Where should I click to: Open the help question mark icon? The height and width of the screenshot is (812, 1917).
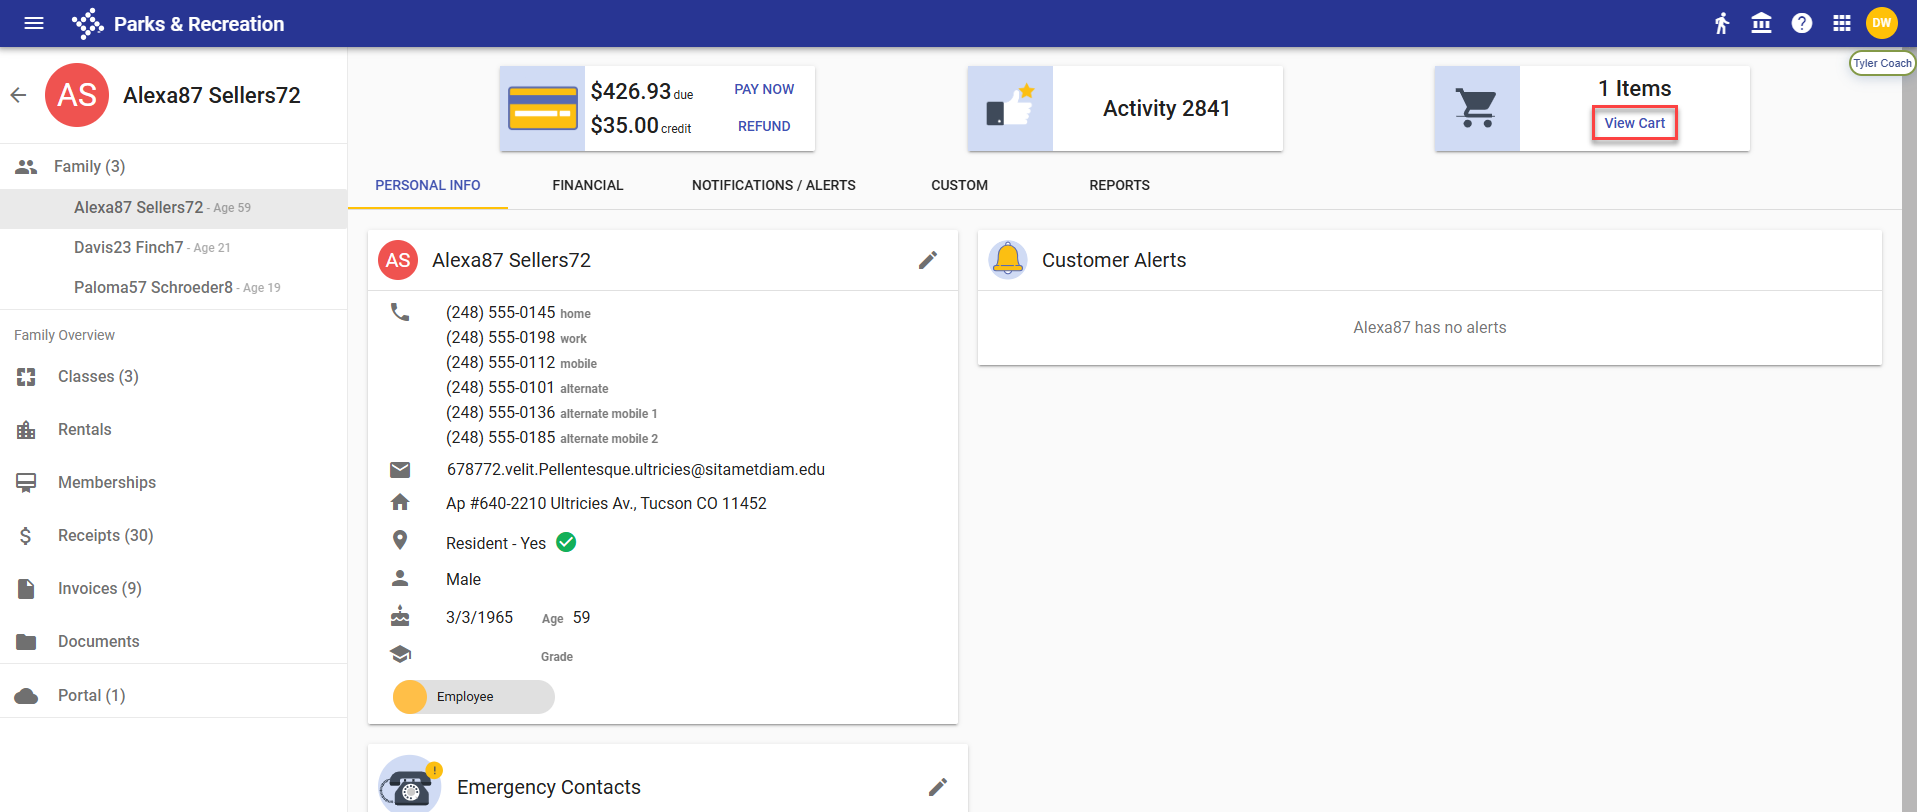click(1801, 23)
